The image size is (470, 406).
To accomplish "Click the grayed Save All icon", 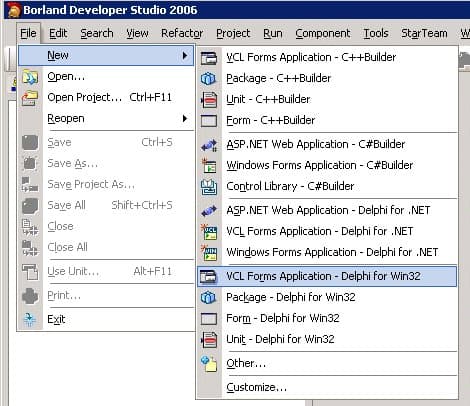I will (30, 205).
